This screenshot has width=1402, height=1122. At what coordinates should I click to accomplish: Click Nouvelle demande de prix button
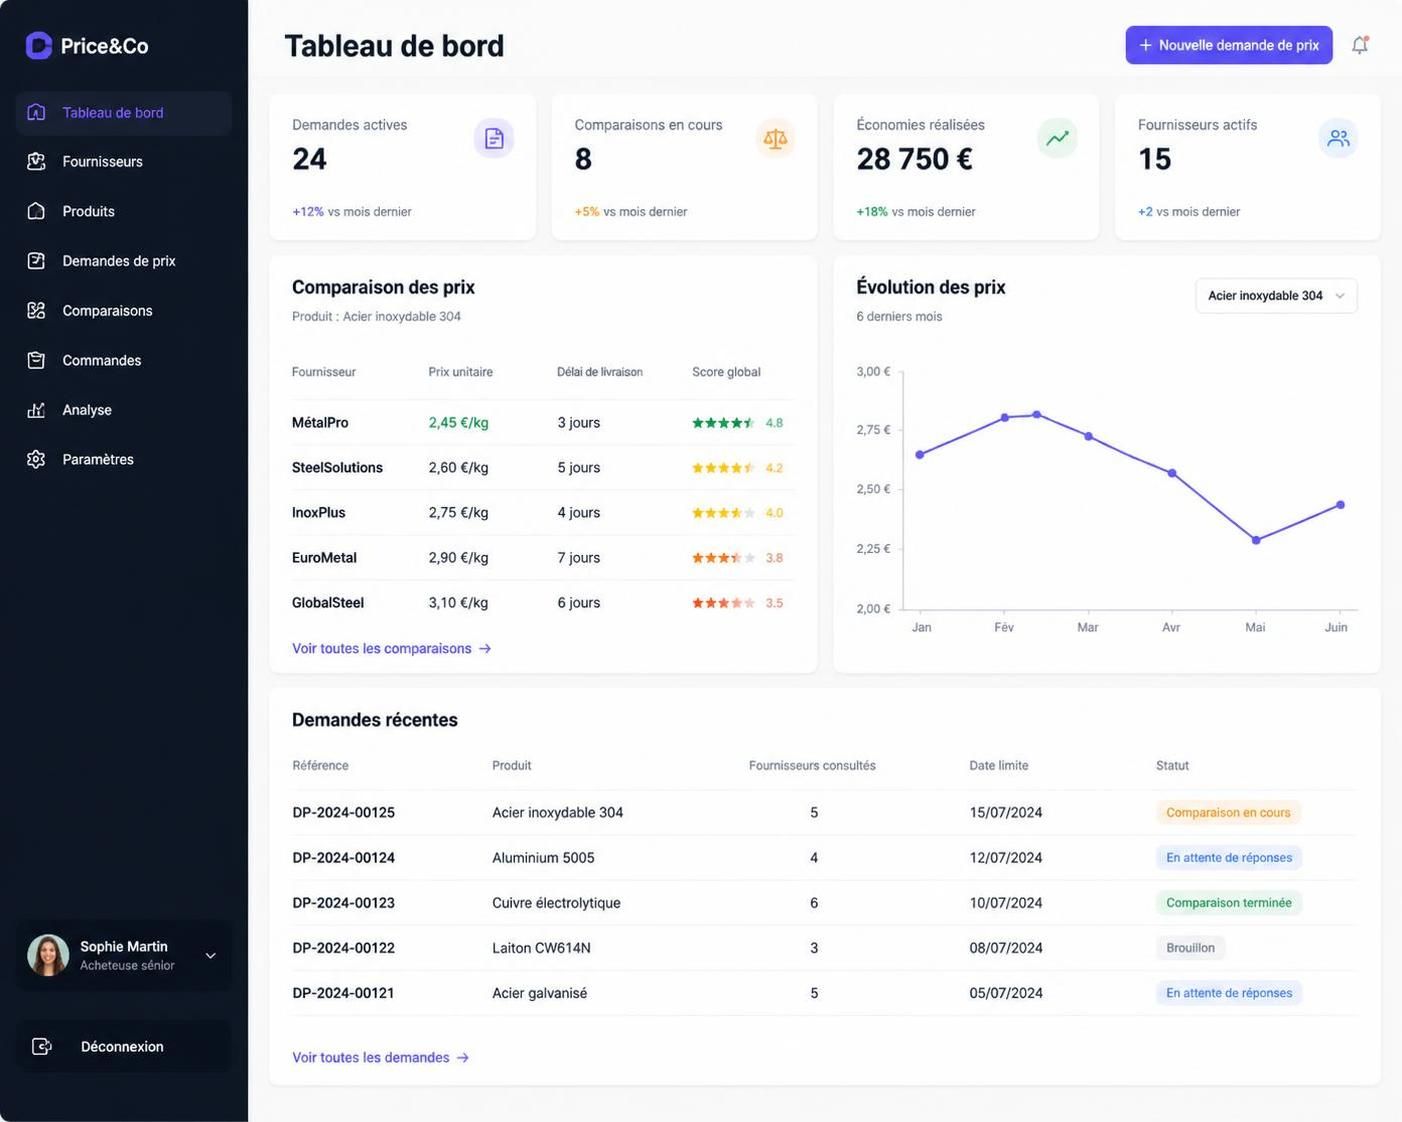[x=1229, y=45]
